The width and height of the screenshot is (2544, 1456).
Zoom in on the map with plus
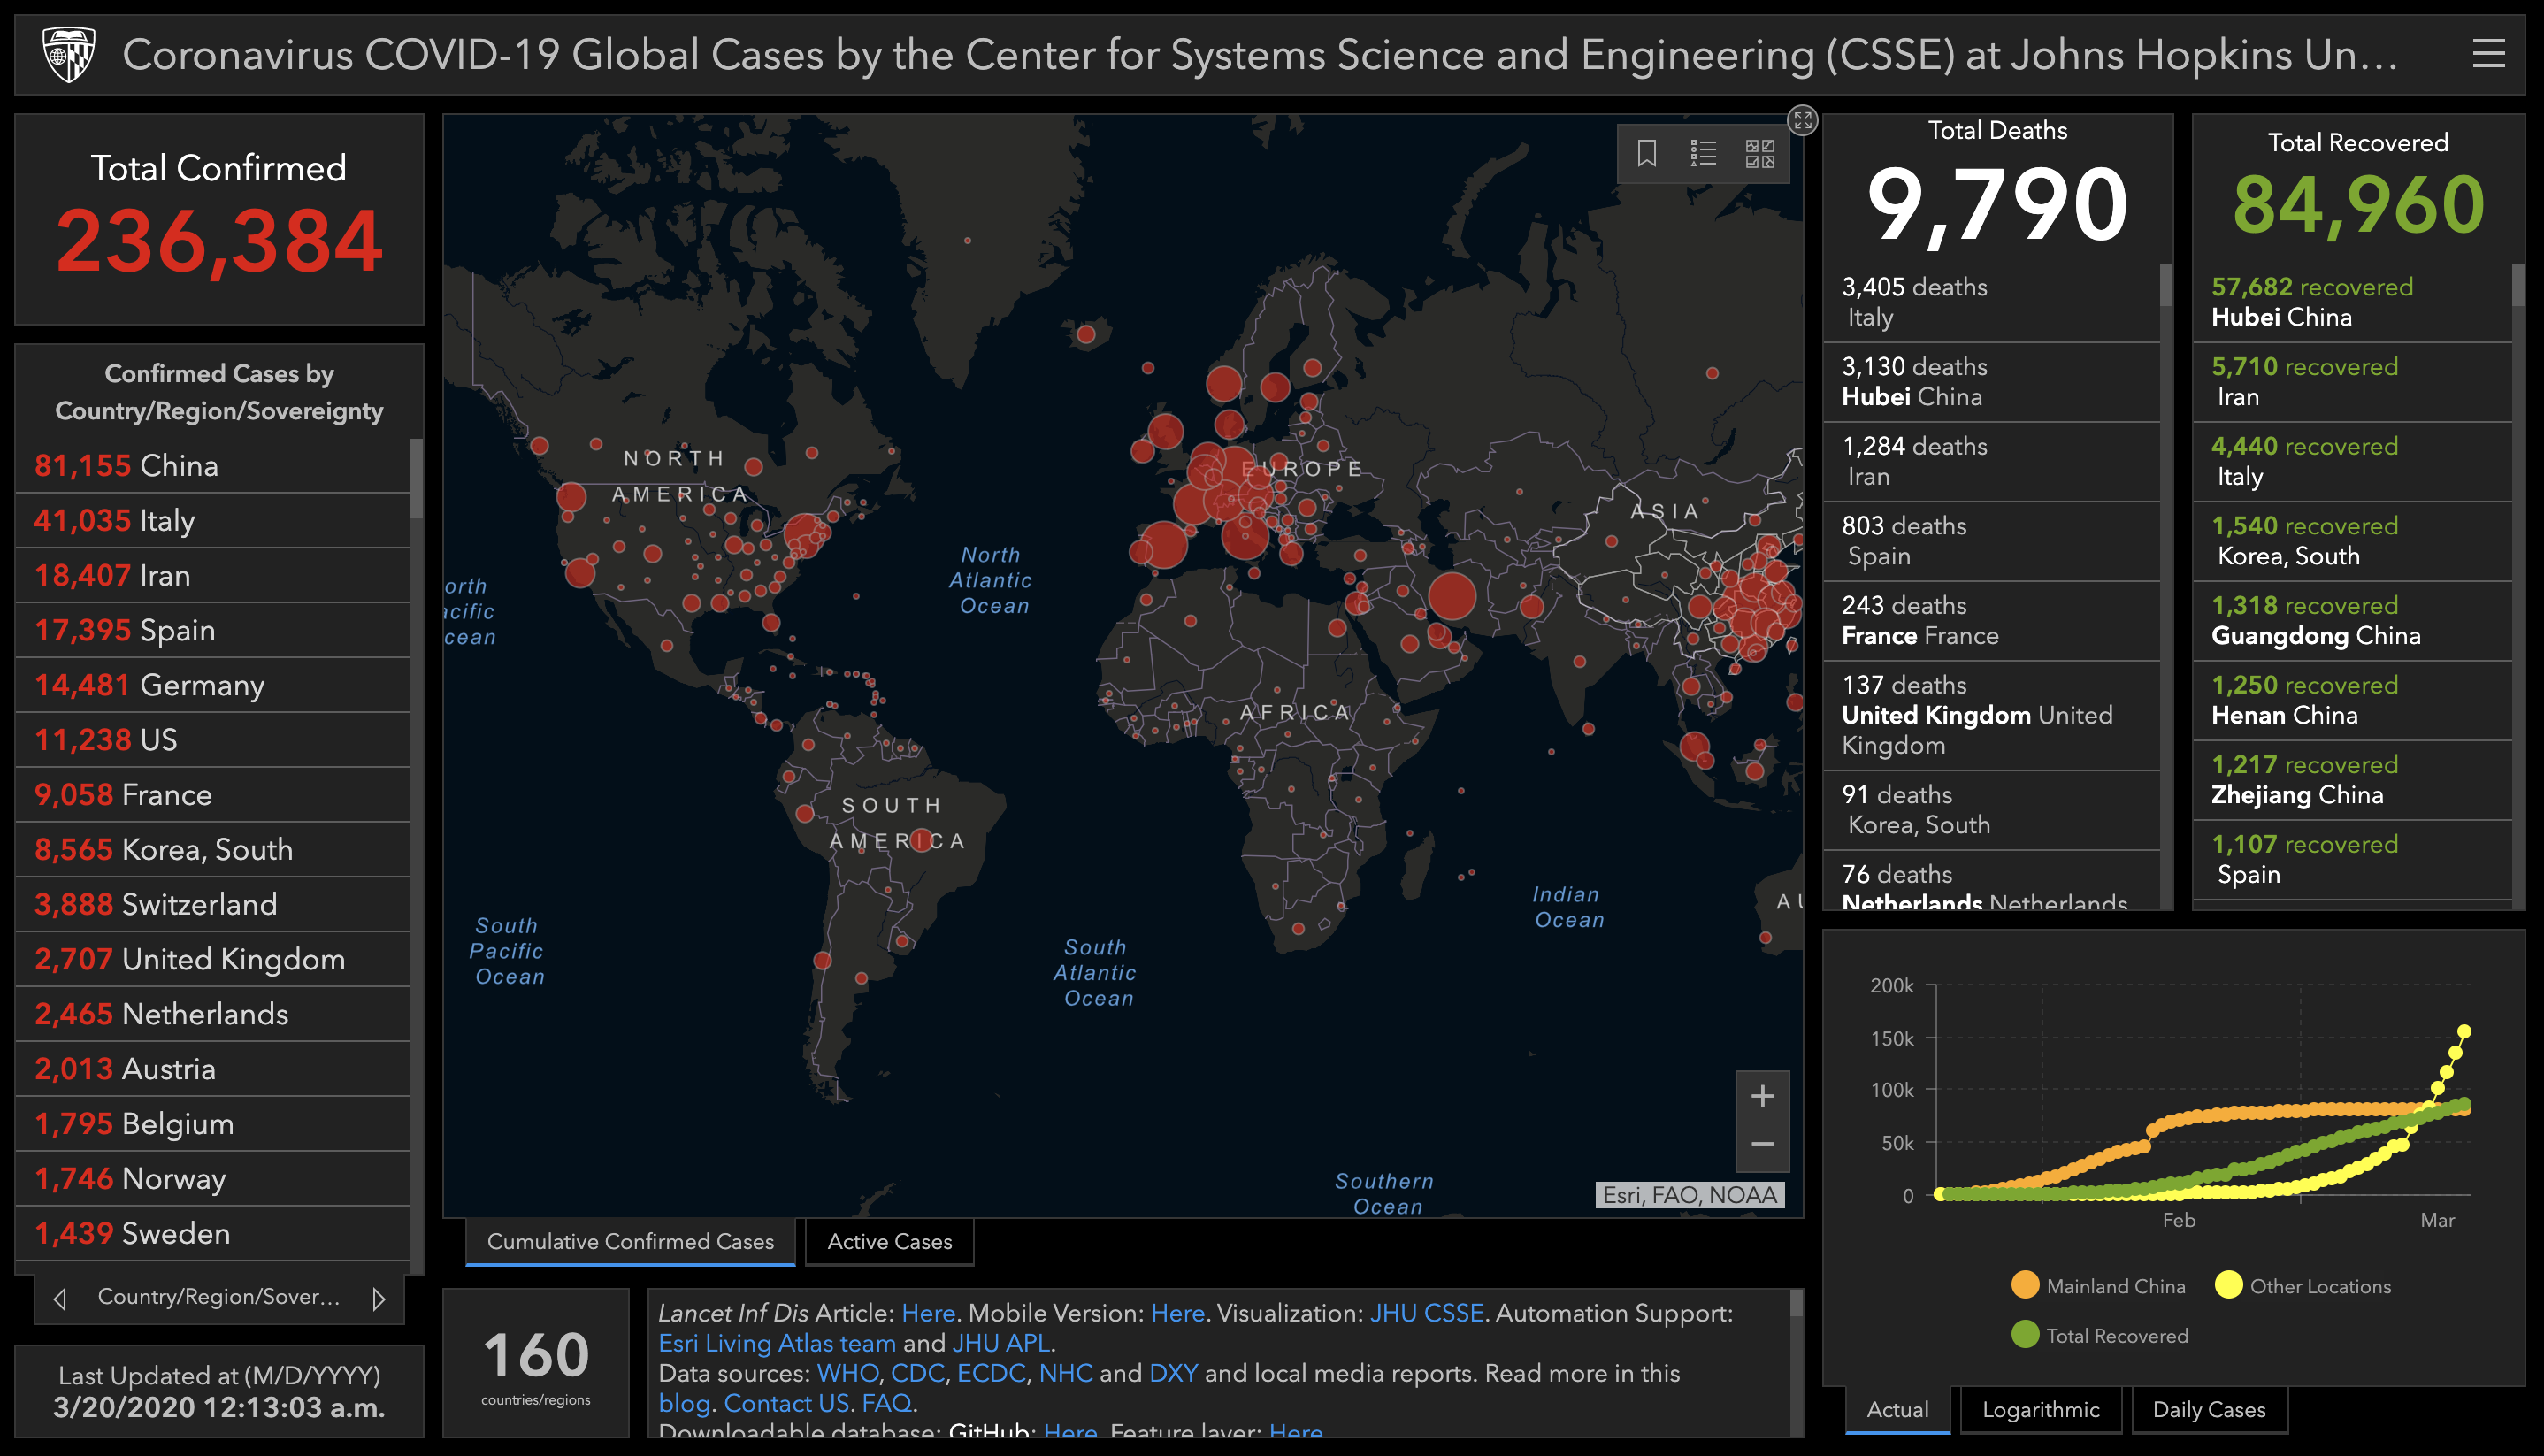[1762, 1096]
